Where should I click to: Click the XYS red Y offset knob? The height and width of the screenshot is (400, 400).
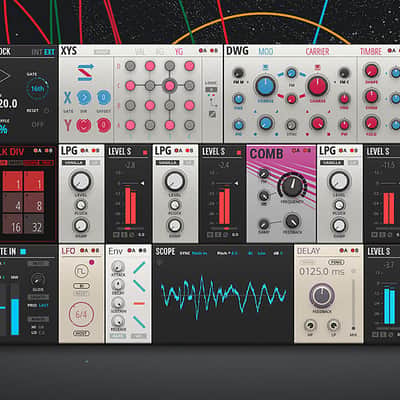(x=104, y=125)
